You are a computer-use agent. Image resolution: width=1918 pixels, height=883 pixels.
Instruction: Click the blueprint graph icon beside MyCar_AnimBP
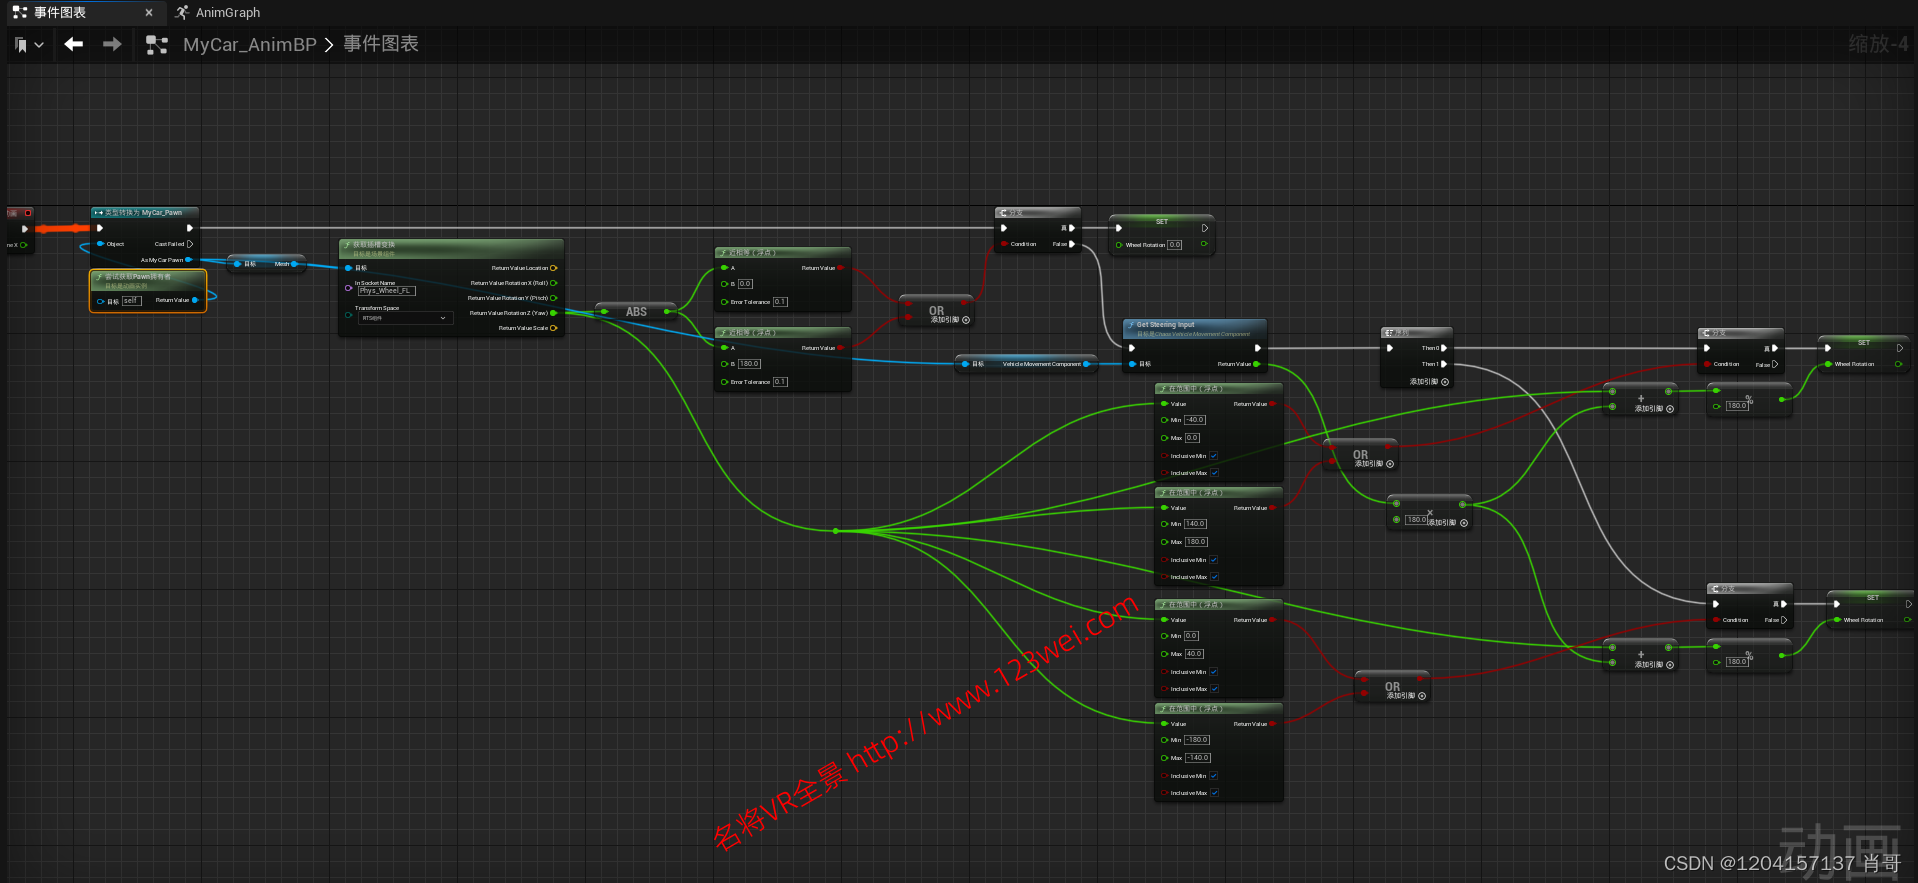(156, 45)
